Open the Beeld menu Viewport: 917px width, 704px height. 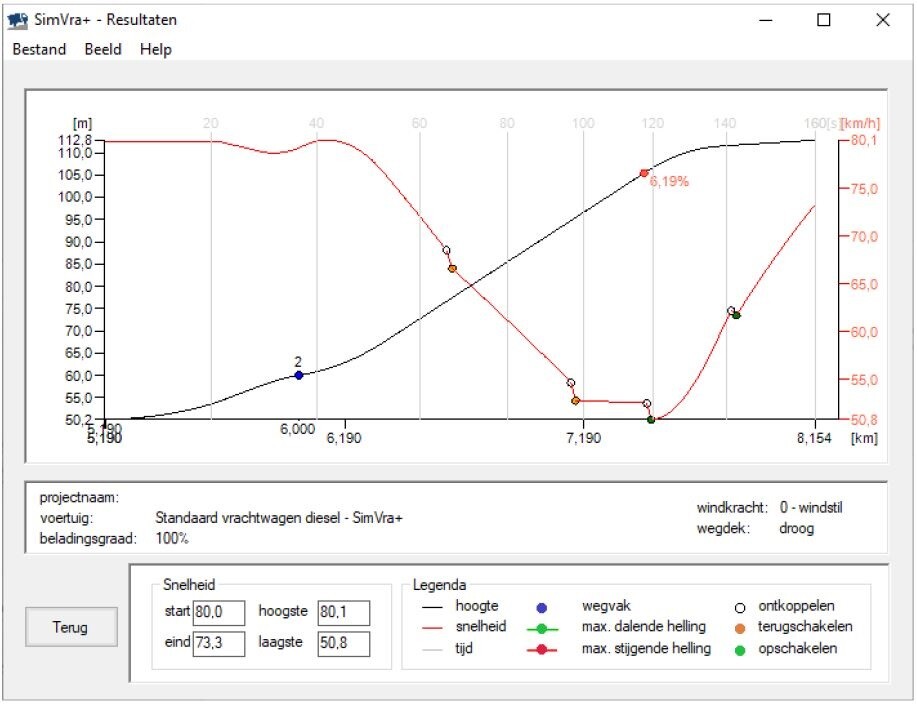(103, 49)
